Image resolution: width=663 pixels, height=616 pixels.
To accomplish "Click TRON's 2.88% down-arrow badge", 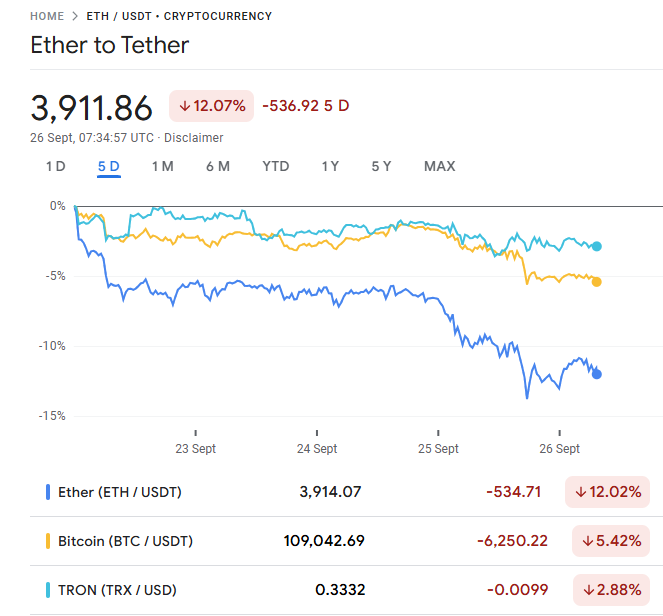I will [611, 590].
